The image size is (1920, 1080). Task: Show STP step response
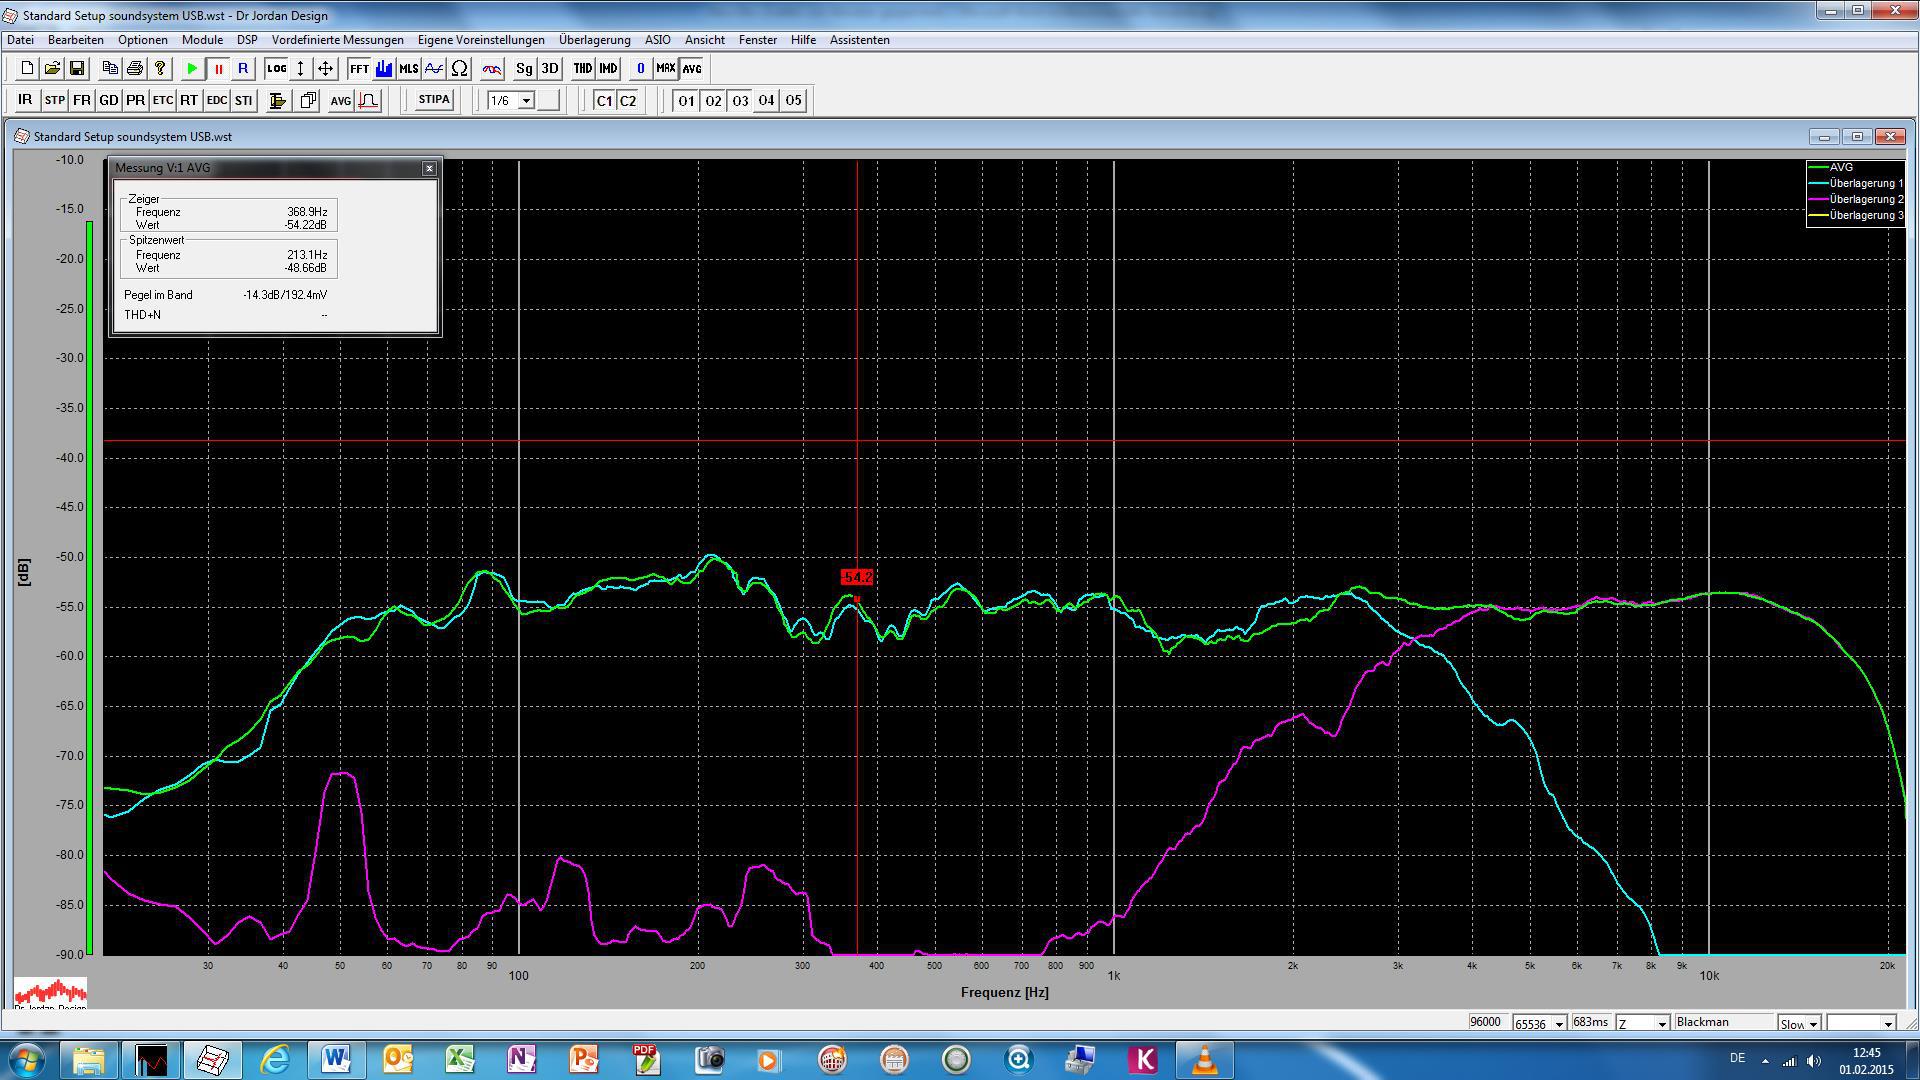[54, 100]
